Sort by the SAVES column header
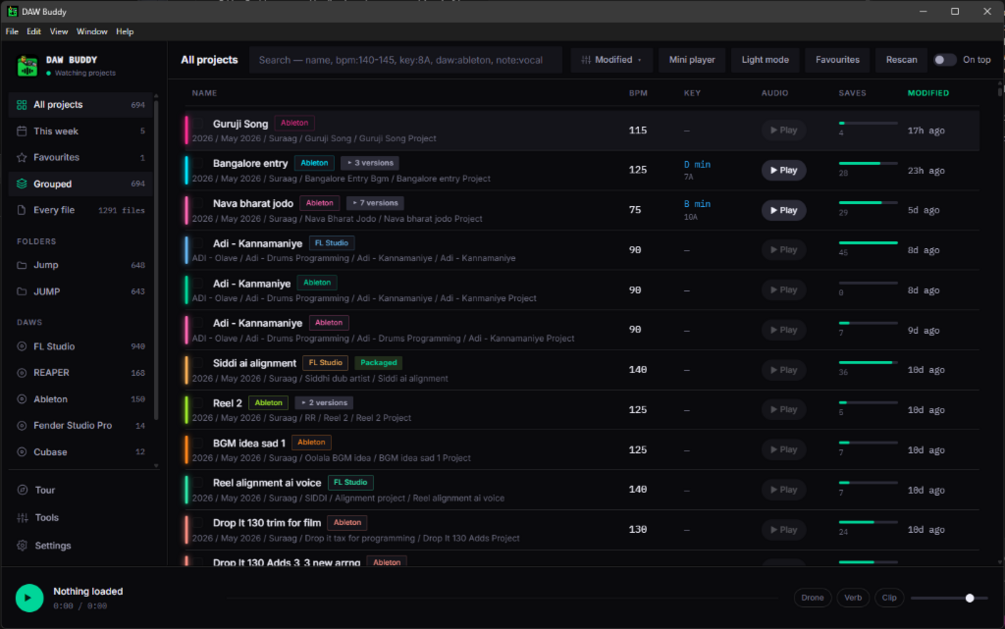The width and height of the screenshot is (1005, 629). [852, 93]
